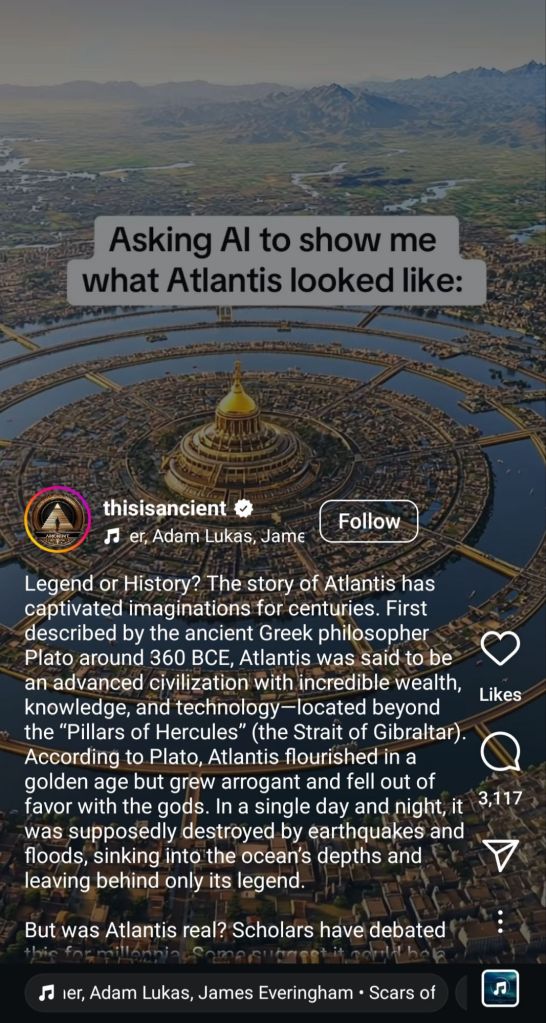Tap the bottom audio pill Scars of
This screenshot has height=1023, width=546.
pos(237,993)
